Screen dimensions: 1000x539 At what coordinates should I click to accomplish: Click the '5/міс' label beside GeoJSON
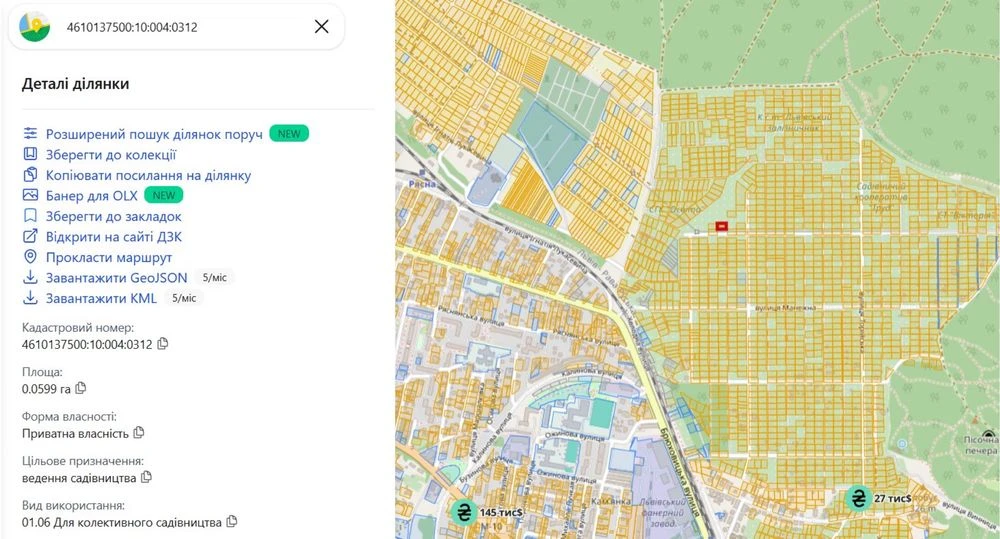214,277
